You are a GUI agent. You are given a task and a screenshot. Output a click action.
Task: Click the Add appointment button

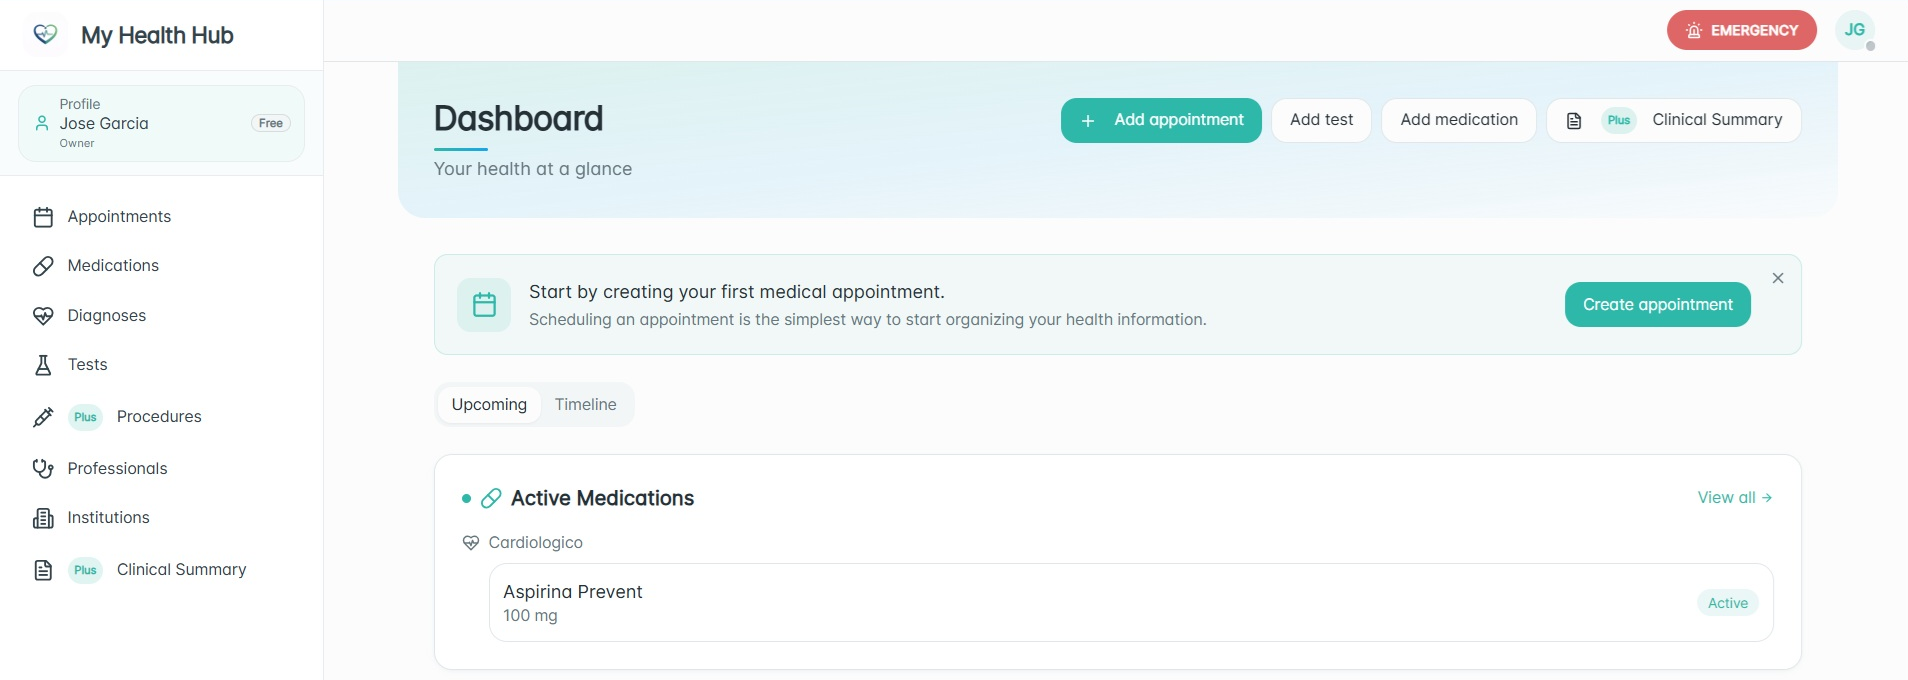1161,120
